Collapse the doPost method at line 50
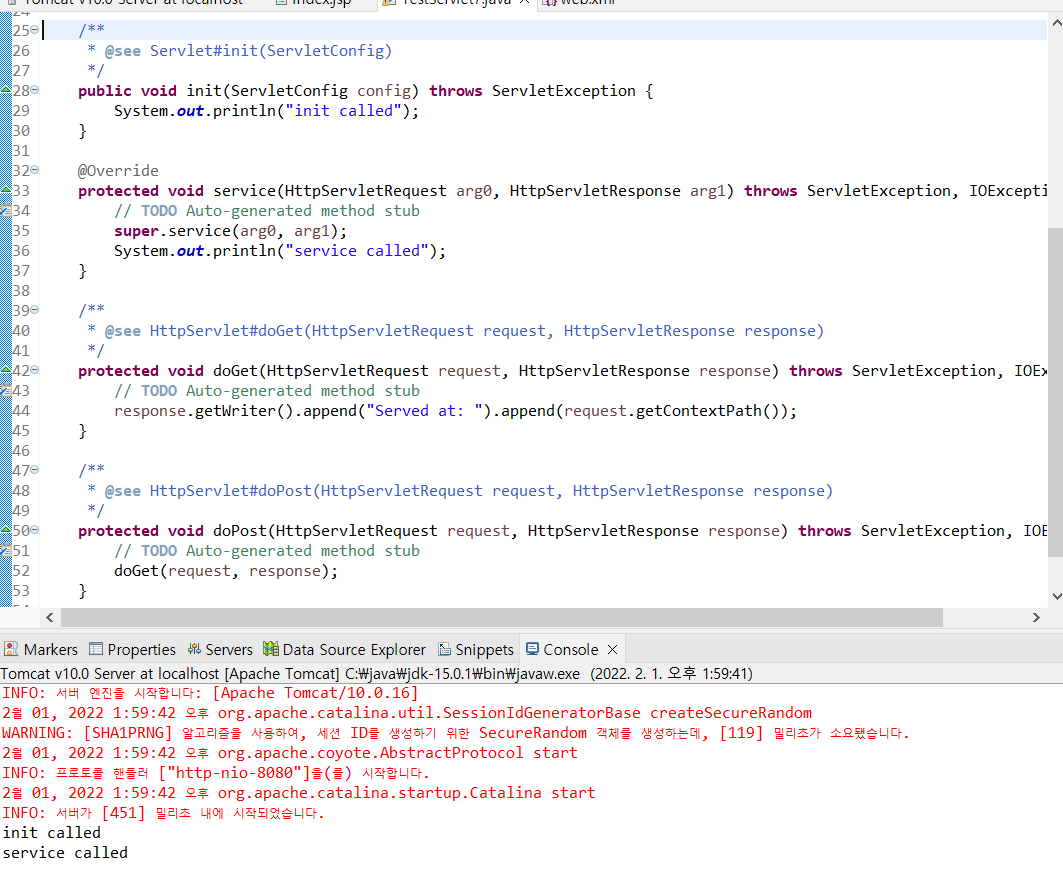The height and width of the screenshot is (871, 1063). tap(35, 529)
